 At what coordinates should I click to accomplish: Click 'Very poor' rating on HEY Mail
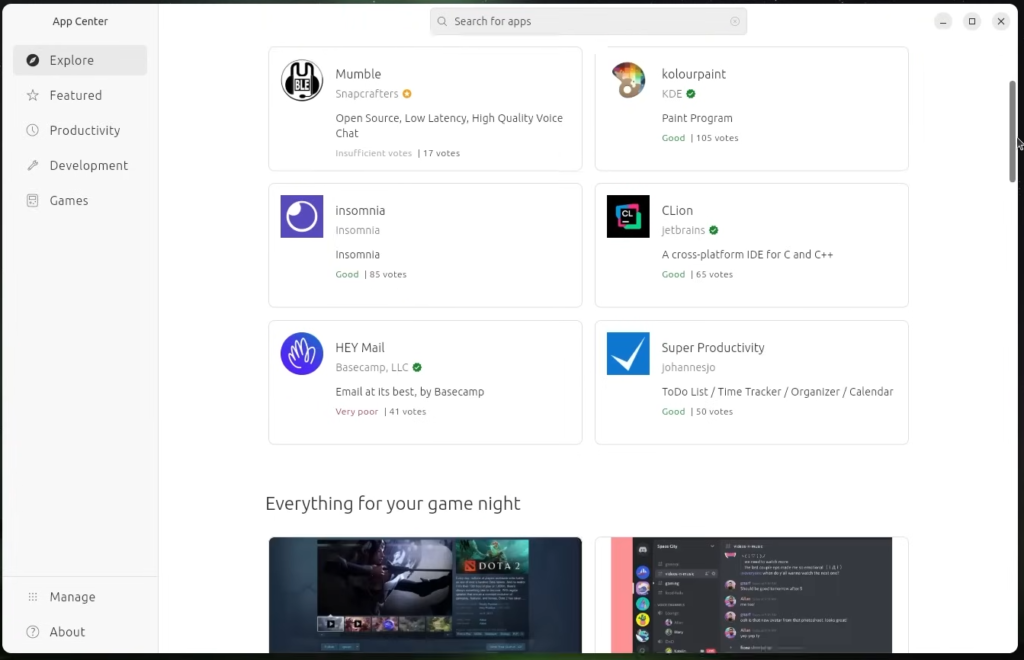pyautogui.click(x=357, y=412)
